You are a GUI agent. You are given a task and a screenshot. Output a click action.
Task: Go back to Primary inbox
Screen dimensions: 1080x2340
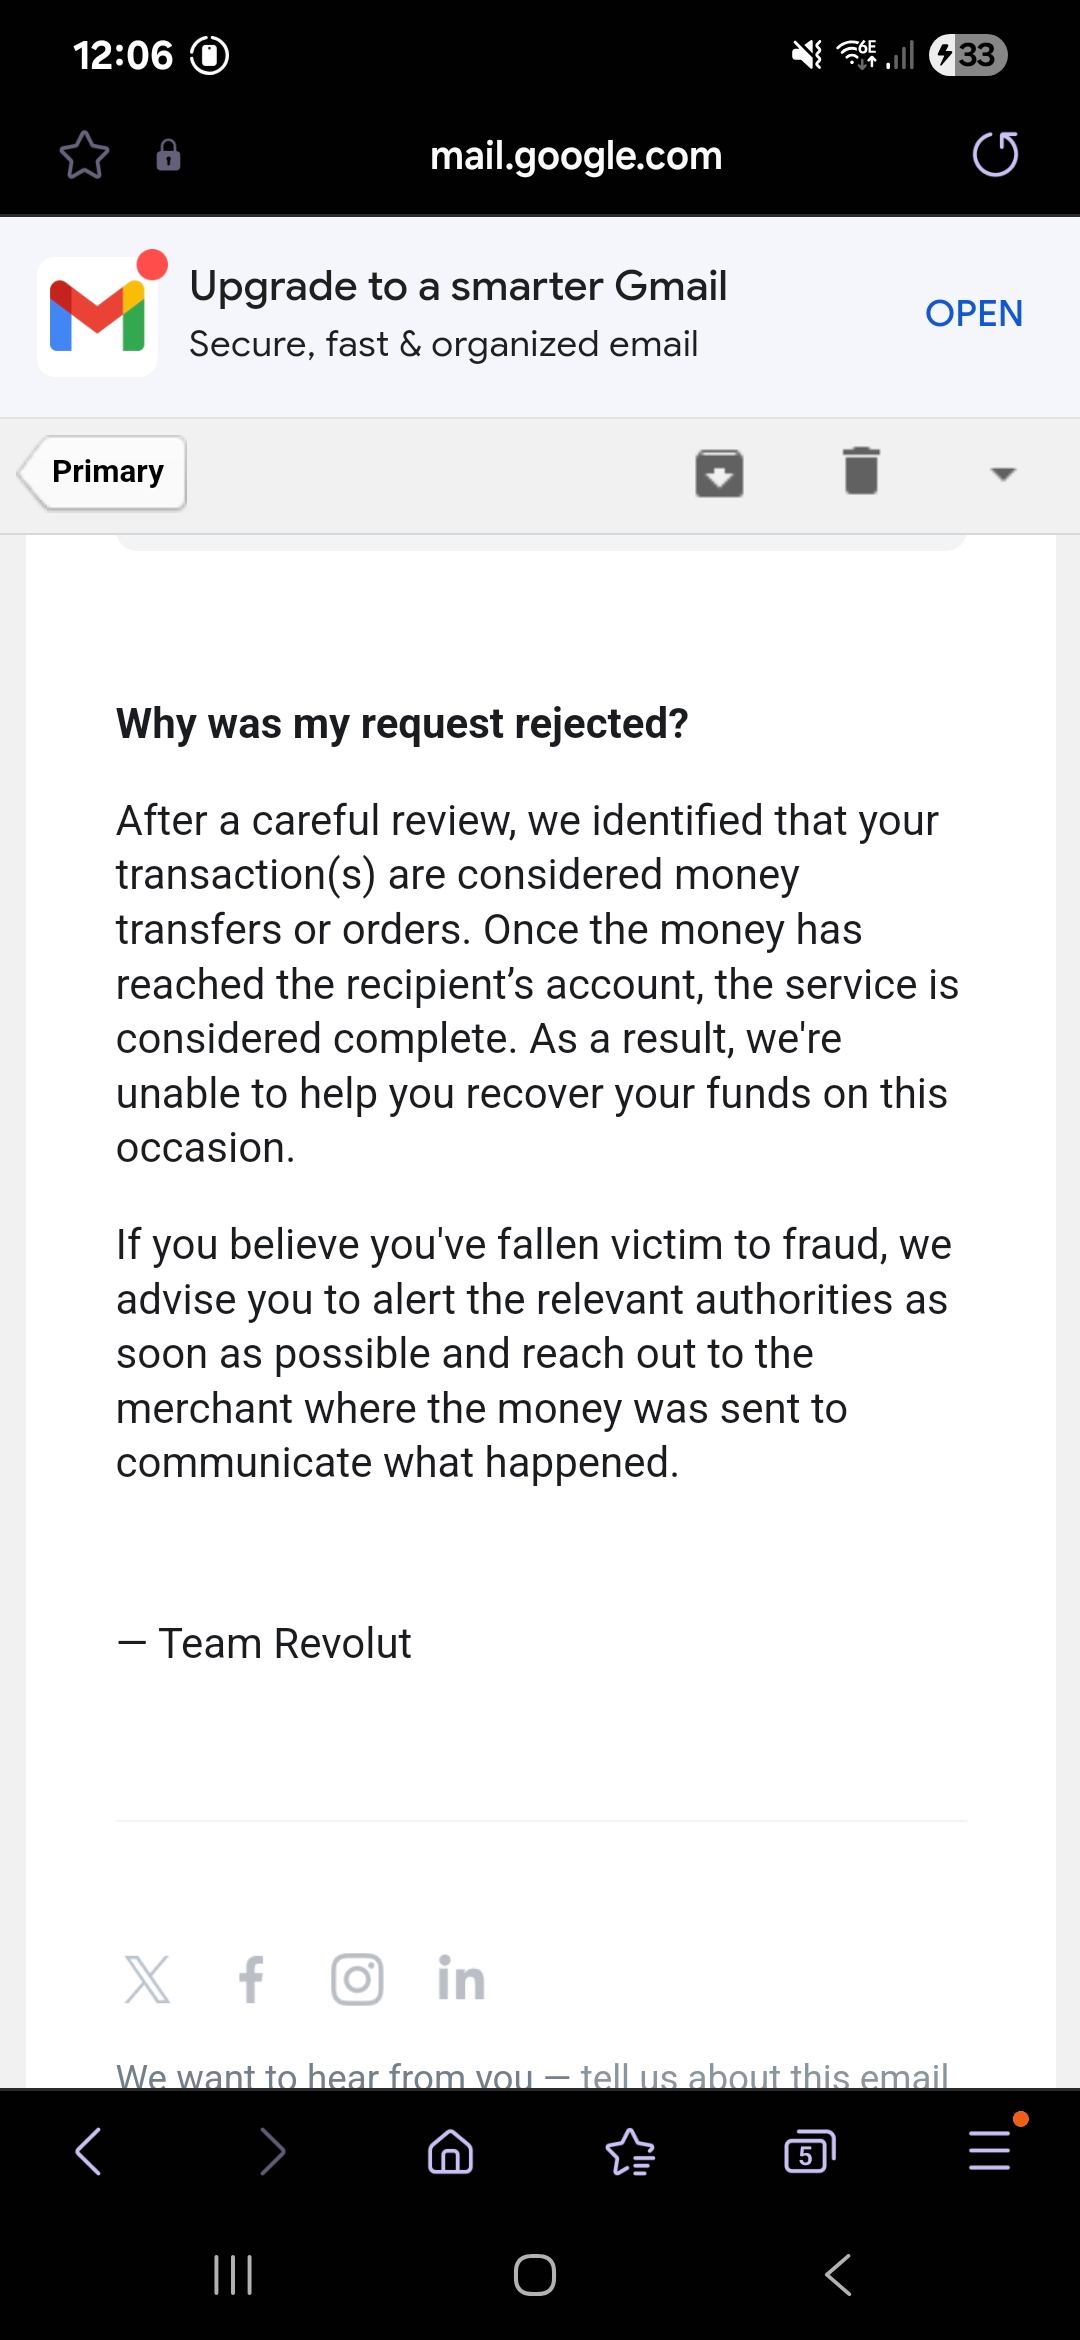point(104,472)
